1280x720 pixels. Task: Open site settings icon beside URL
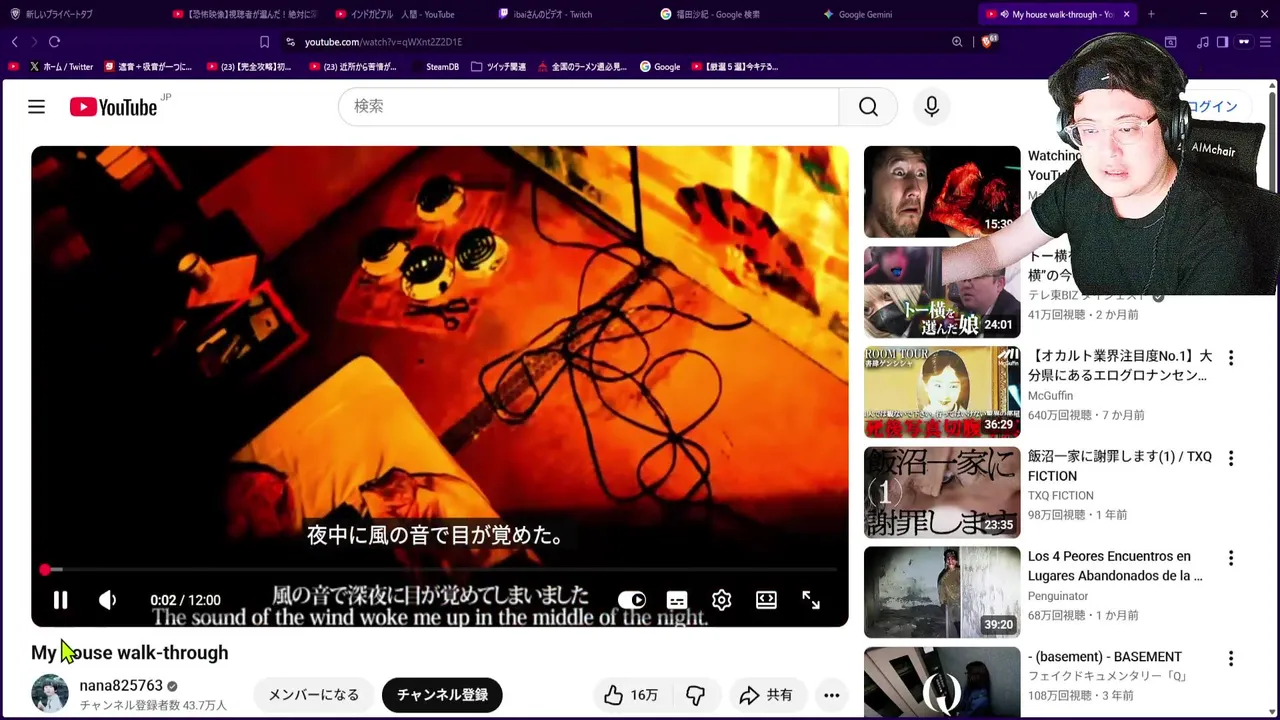coord(290,42)
